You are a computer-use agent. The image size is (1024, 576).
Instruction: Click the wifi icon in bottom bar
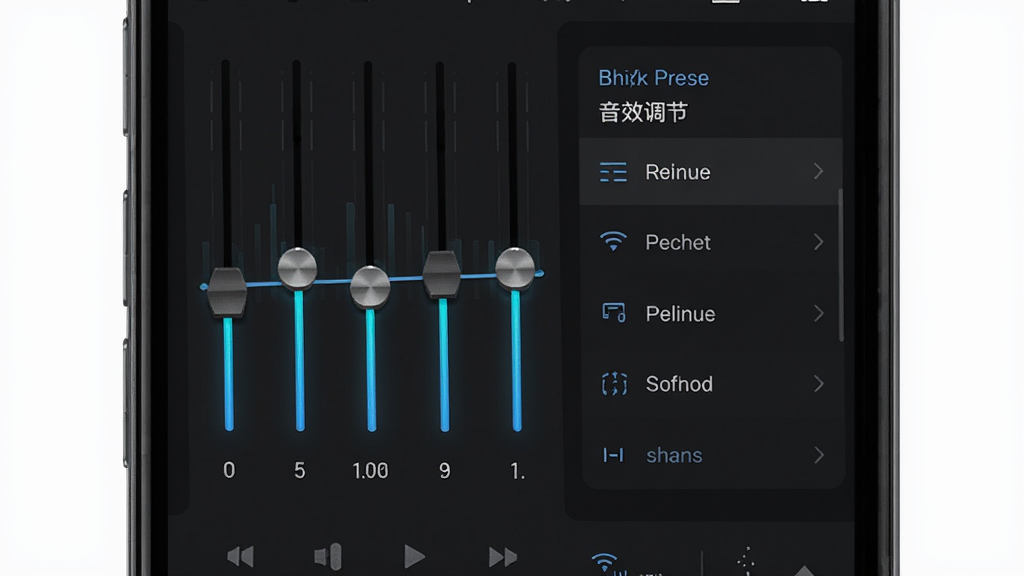(x=606, y=564)
